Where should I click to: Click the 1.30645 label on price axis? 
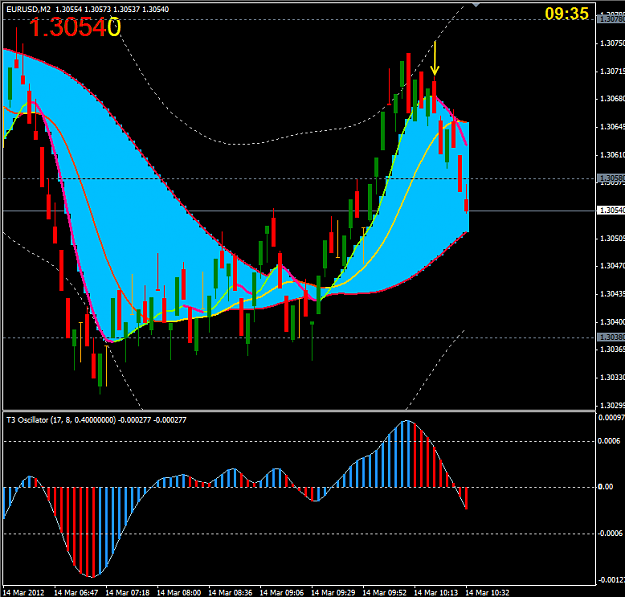(x=612, y=127)
